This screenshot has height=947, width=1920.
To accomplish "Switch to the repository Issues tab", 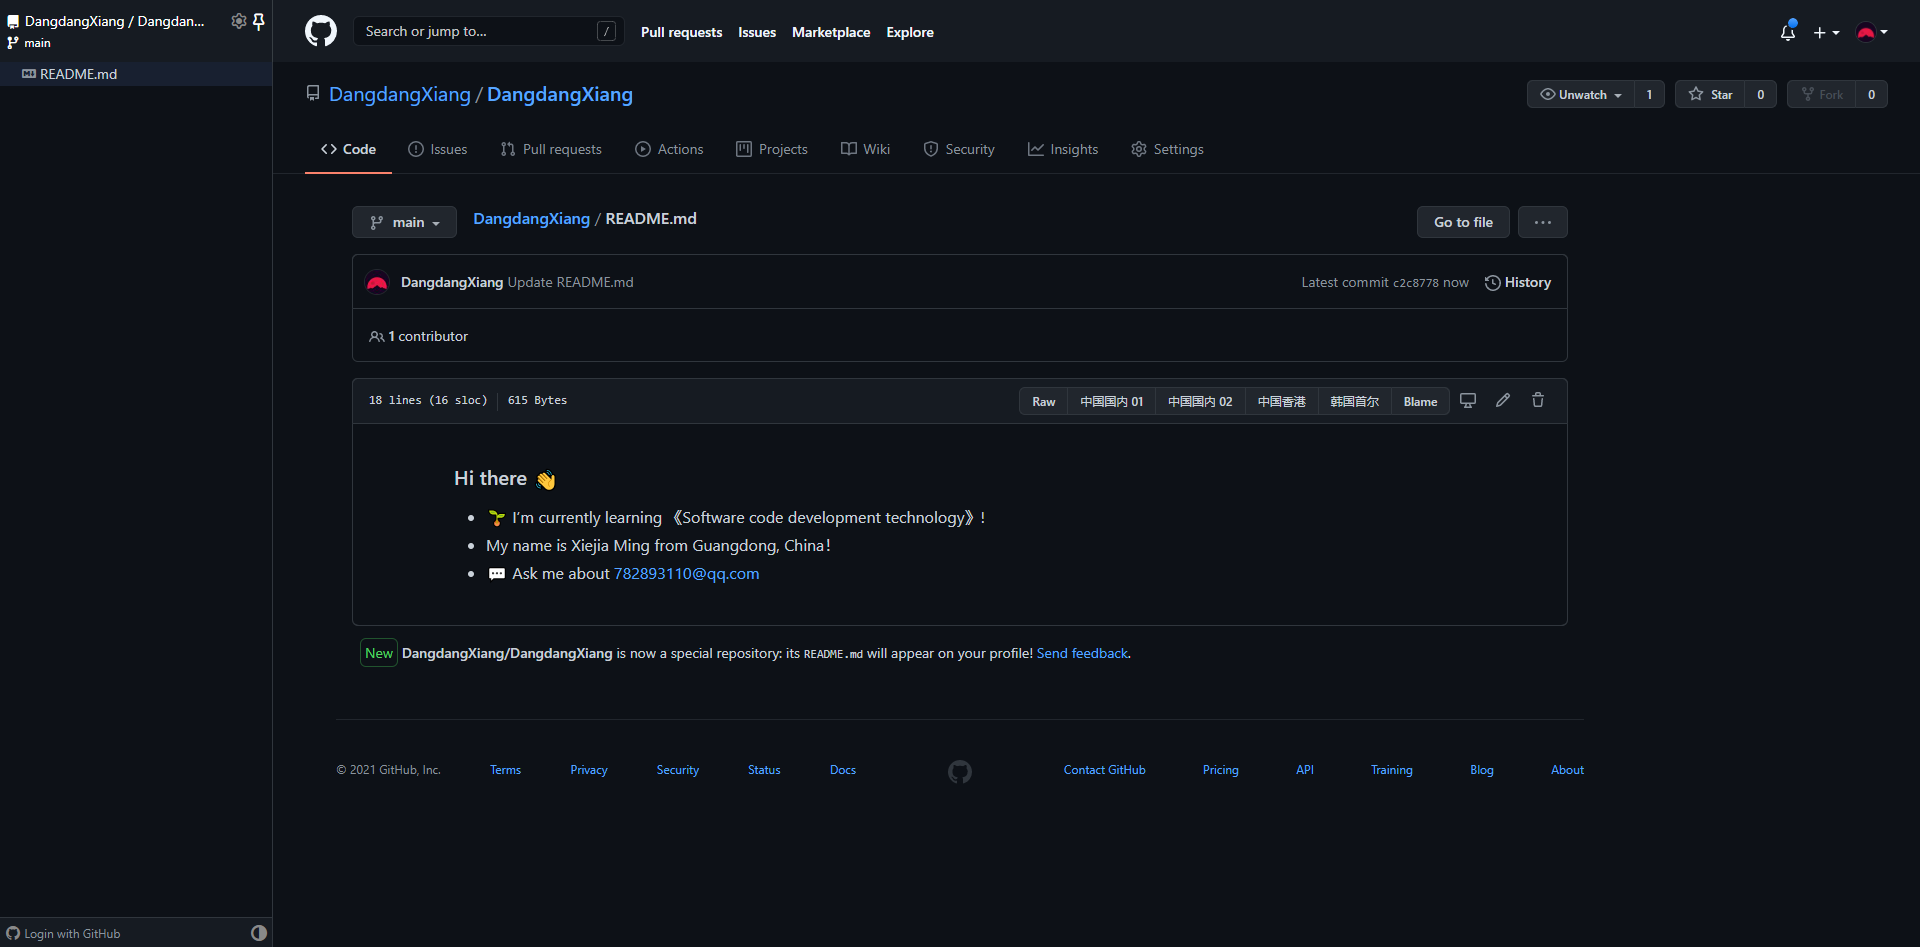I will pos(438,149).
